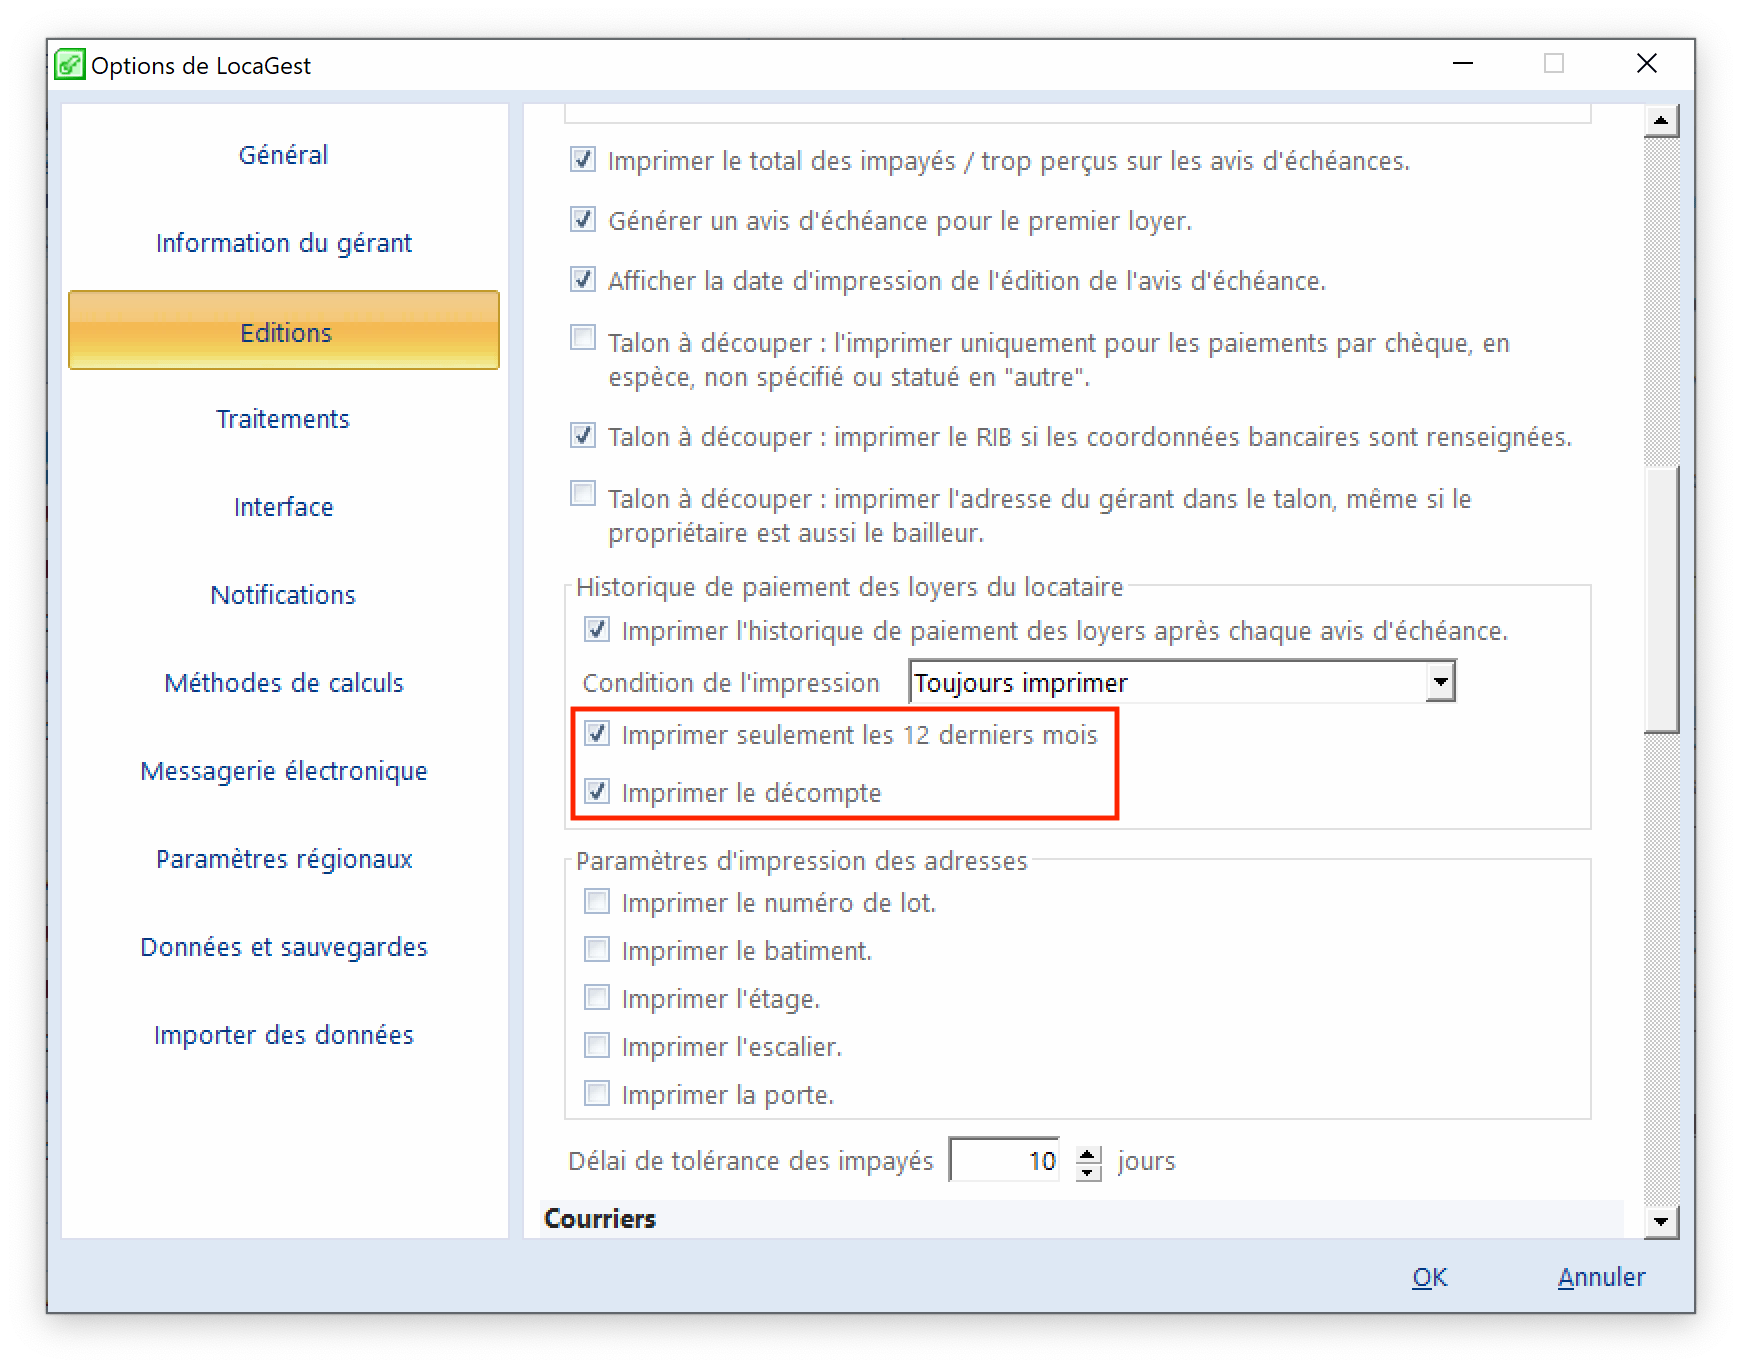Viewport: 1742px width, 1368px height.
Task: Open Information du gérant section
Action: click(283, 243)
